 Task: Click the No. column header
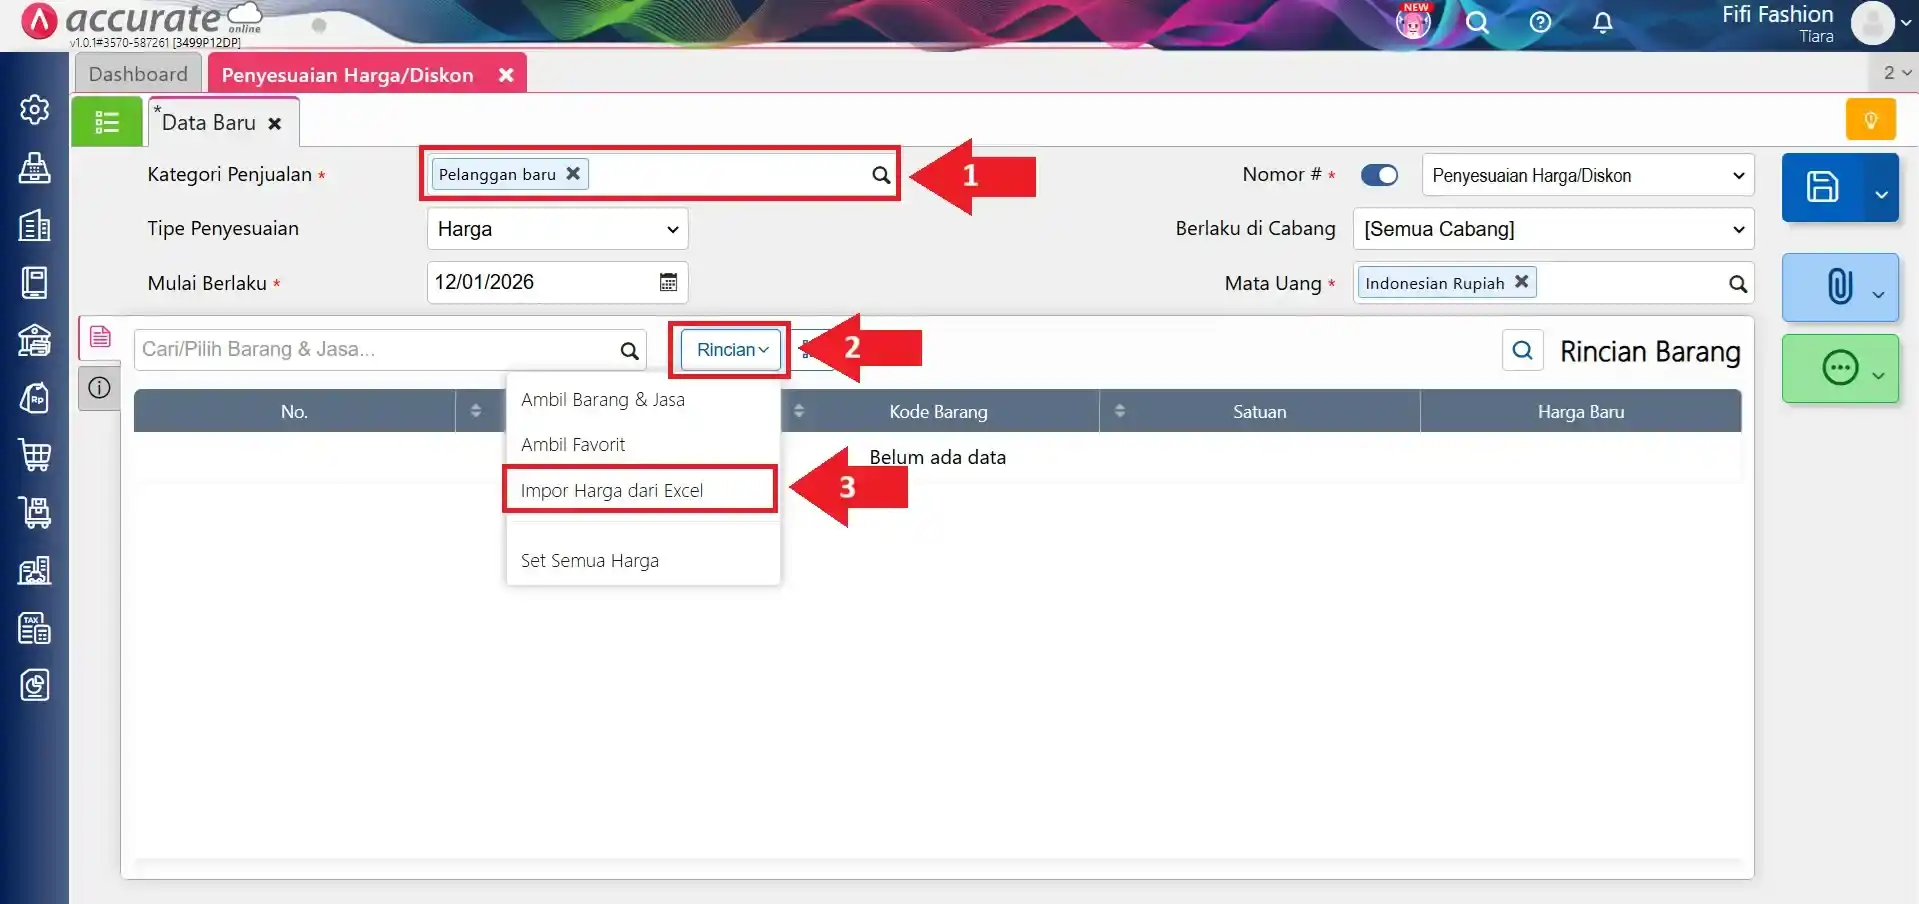[x=294, y=412]
